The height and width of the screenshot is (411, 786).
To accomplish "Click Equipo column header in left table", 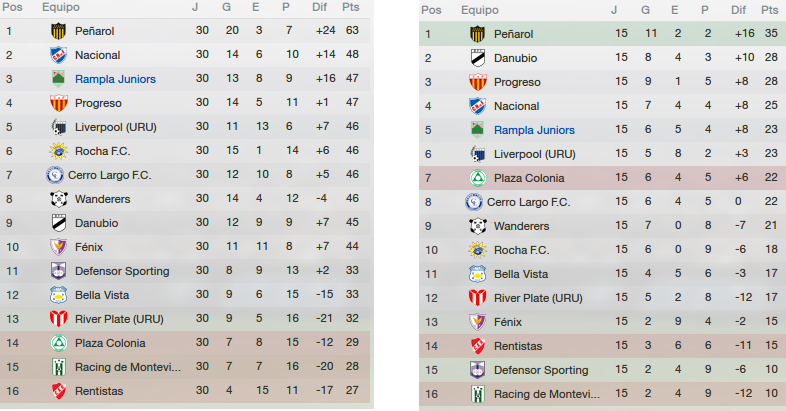I will [x=61, y=8].
